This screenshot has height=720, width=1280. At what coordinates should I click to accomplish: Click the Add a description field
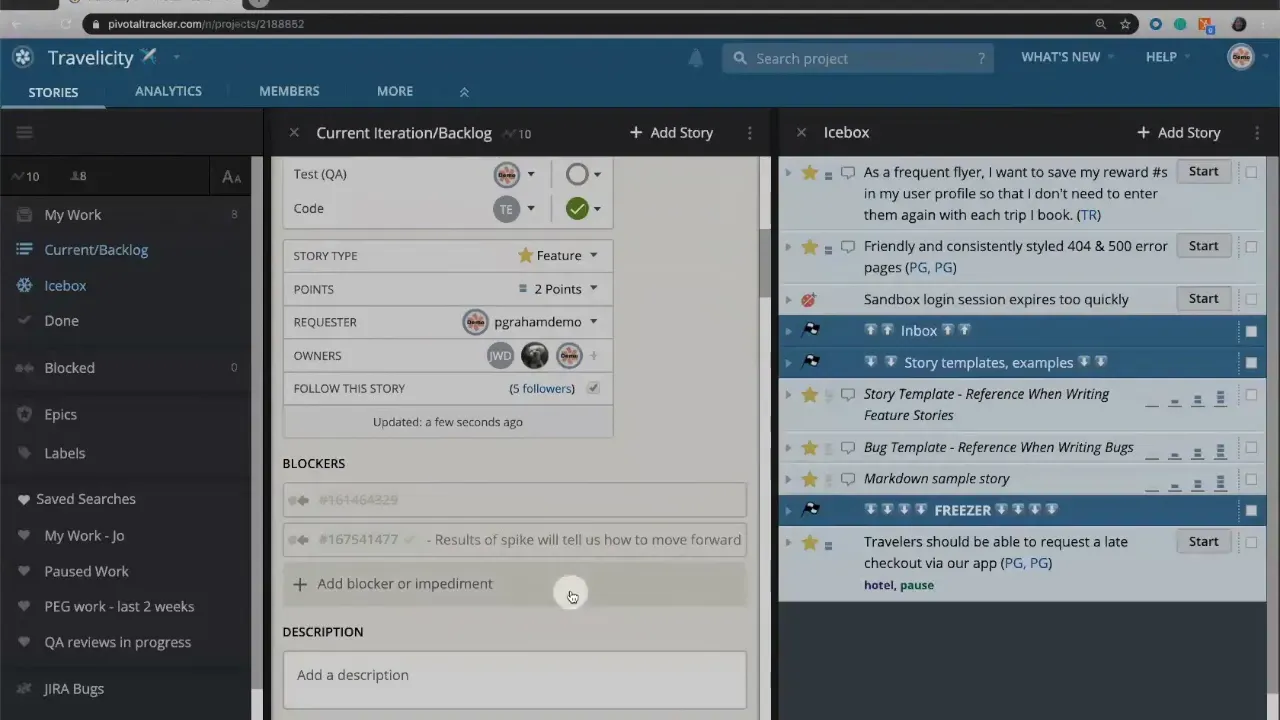pos(515,675)
